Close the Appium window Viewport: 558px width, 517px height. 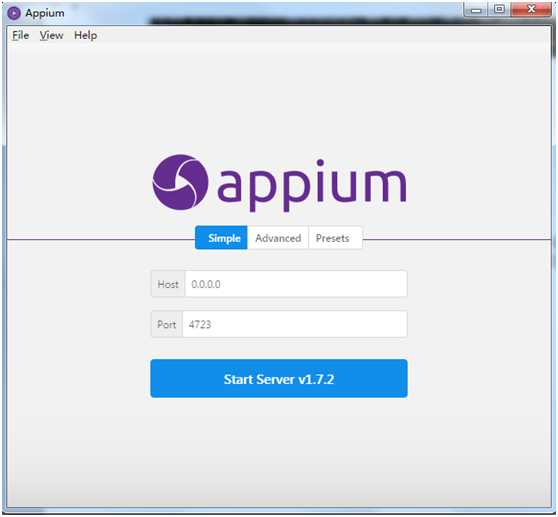coord(531,9)
